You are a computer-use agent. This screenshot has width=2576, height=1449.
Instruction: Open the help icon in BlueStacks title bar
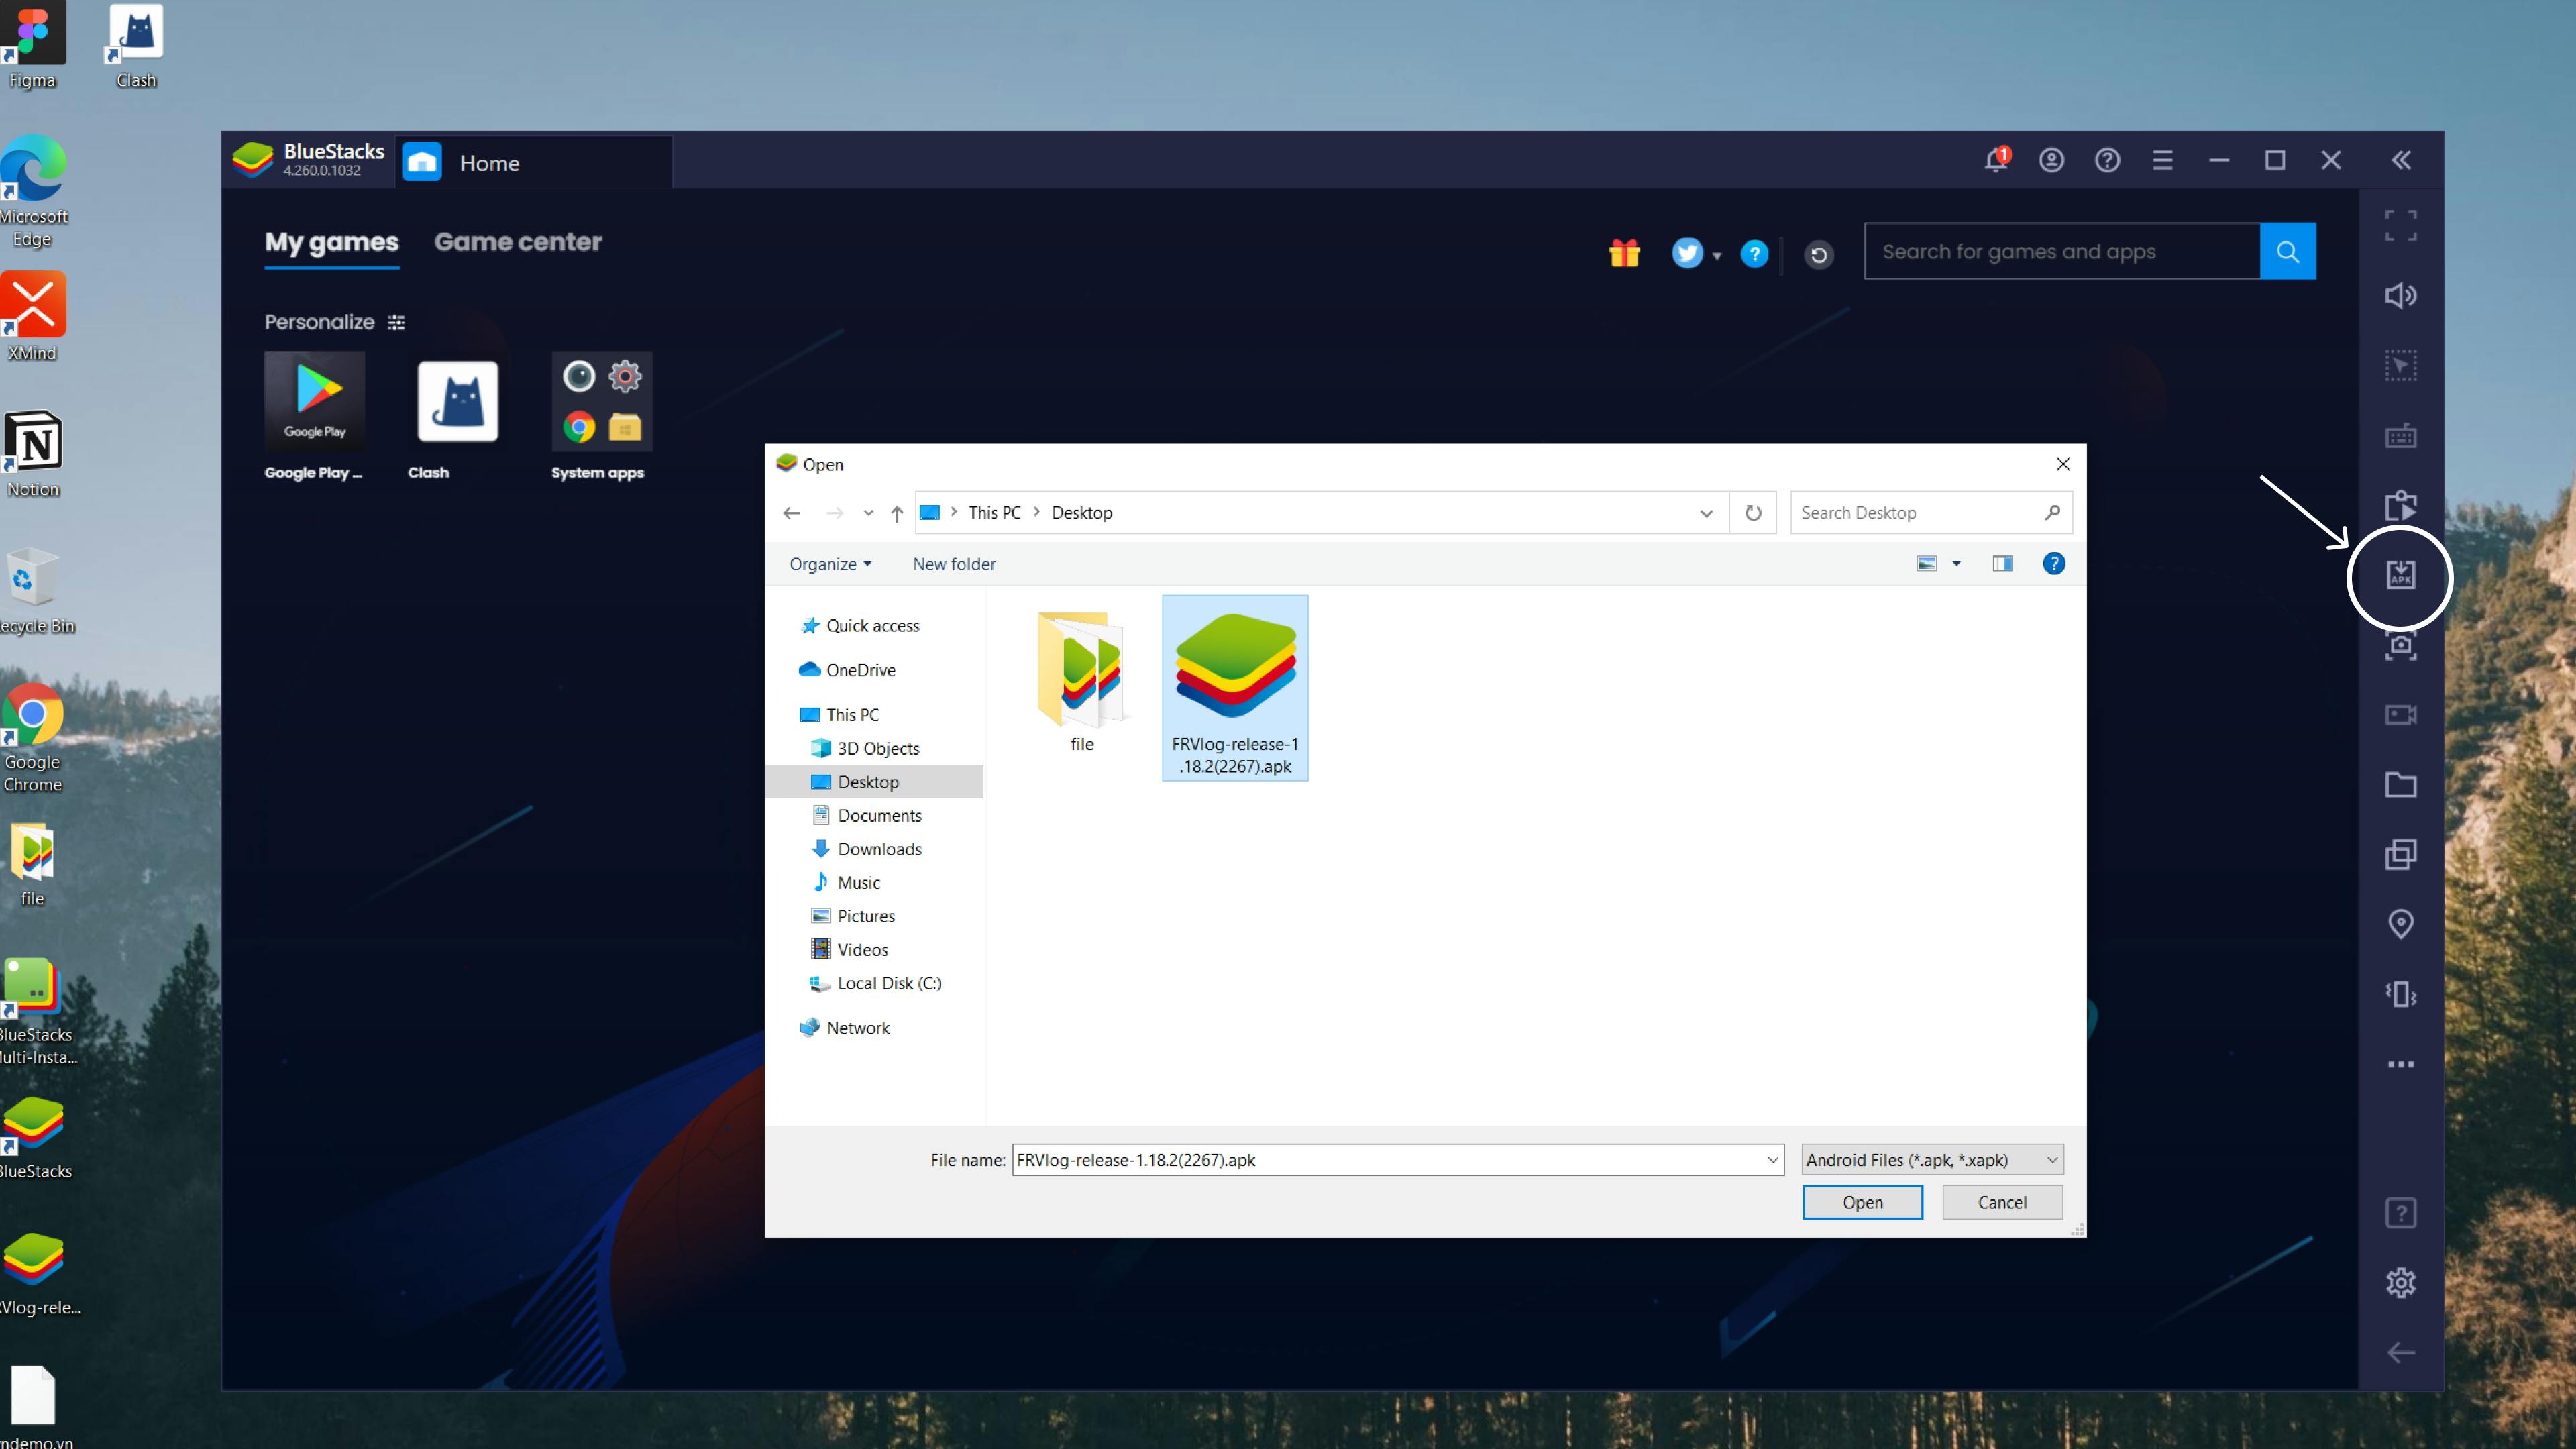2107,160
